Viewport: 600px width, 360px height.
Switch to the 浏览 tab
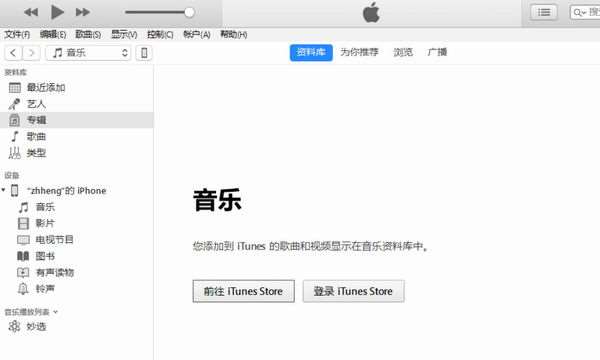click(x=403, y=52)
